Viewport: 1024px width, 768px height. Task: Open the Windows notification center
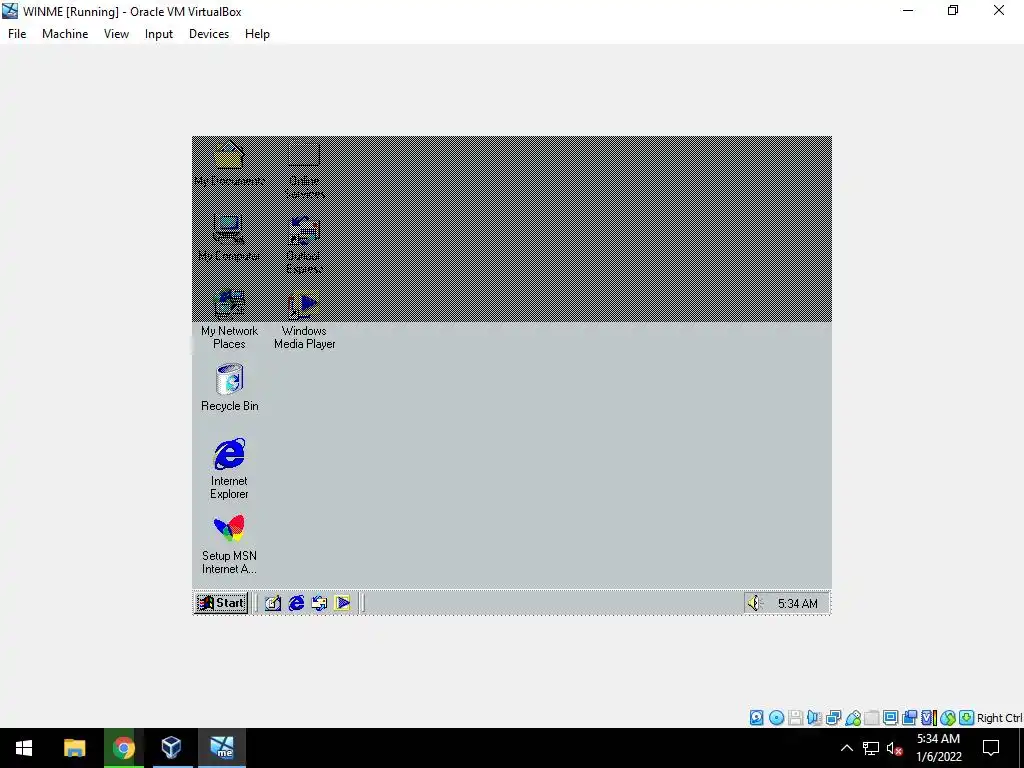click(991, 748)
